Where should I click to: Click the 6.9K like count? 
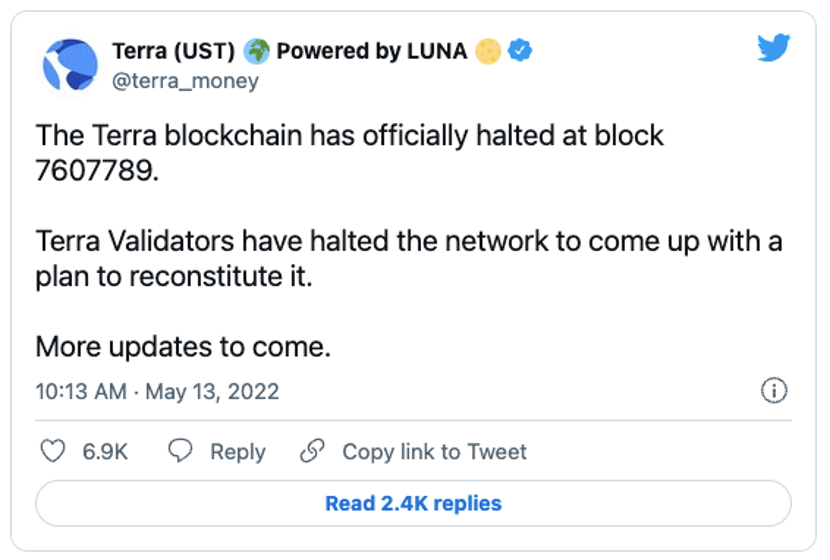[x=105, y=452]
